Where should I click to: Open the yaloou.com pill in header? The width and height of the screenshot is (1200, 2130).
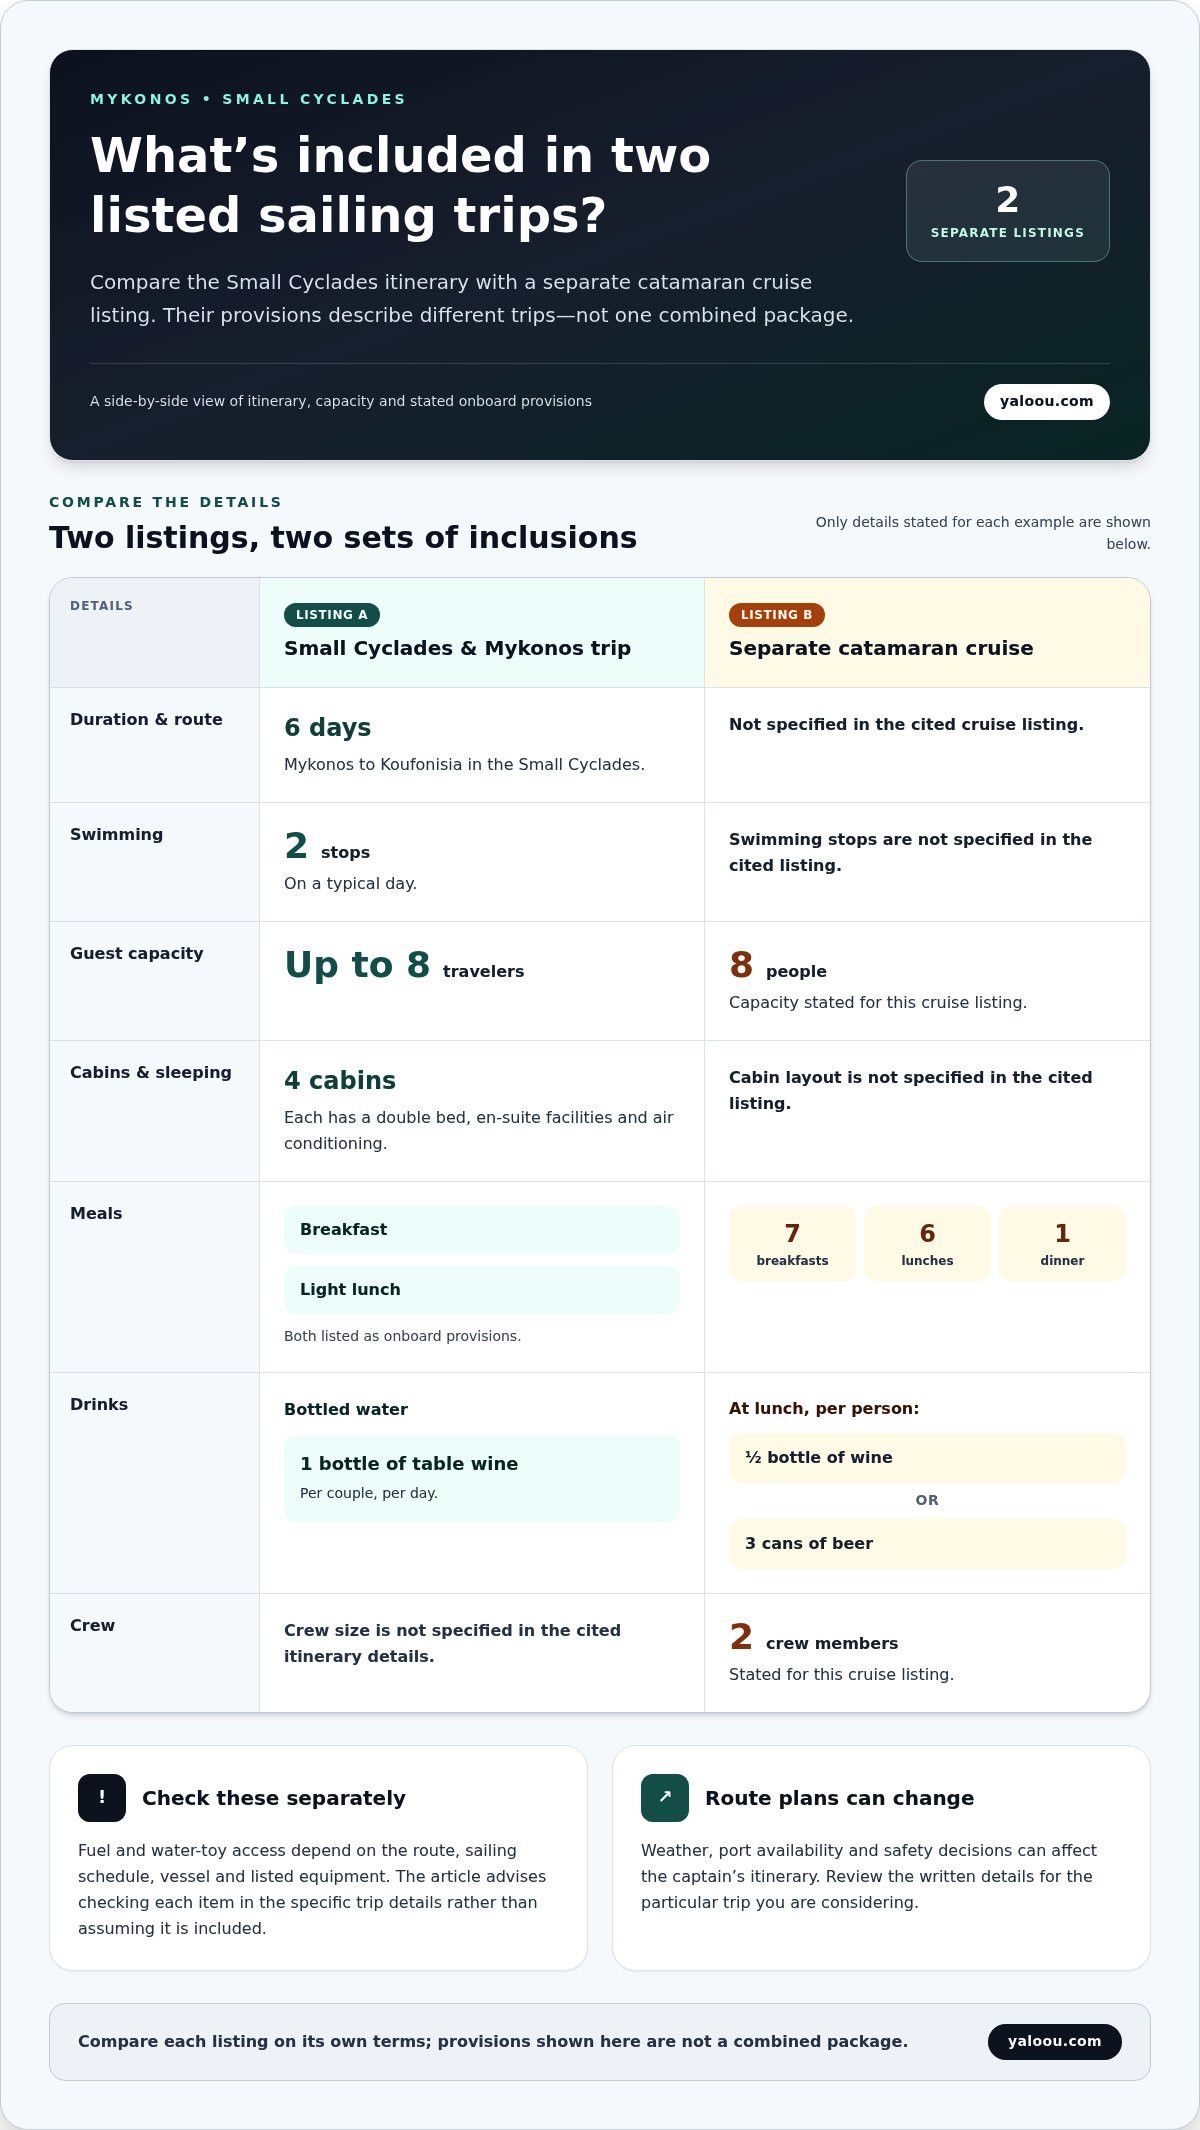coord(1046,401)
